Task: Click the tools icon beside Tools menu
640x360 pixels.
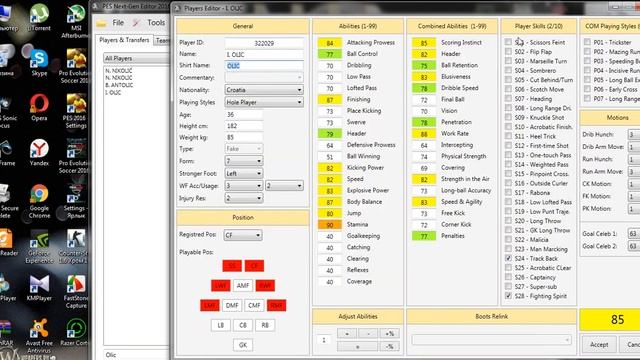Action: pyautogui.click(x=136, y=23)
